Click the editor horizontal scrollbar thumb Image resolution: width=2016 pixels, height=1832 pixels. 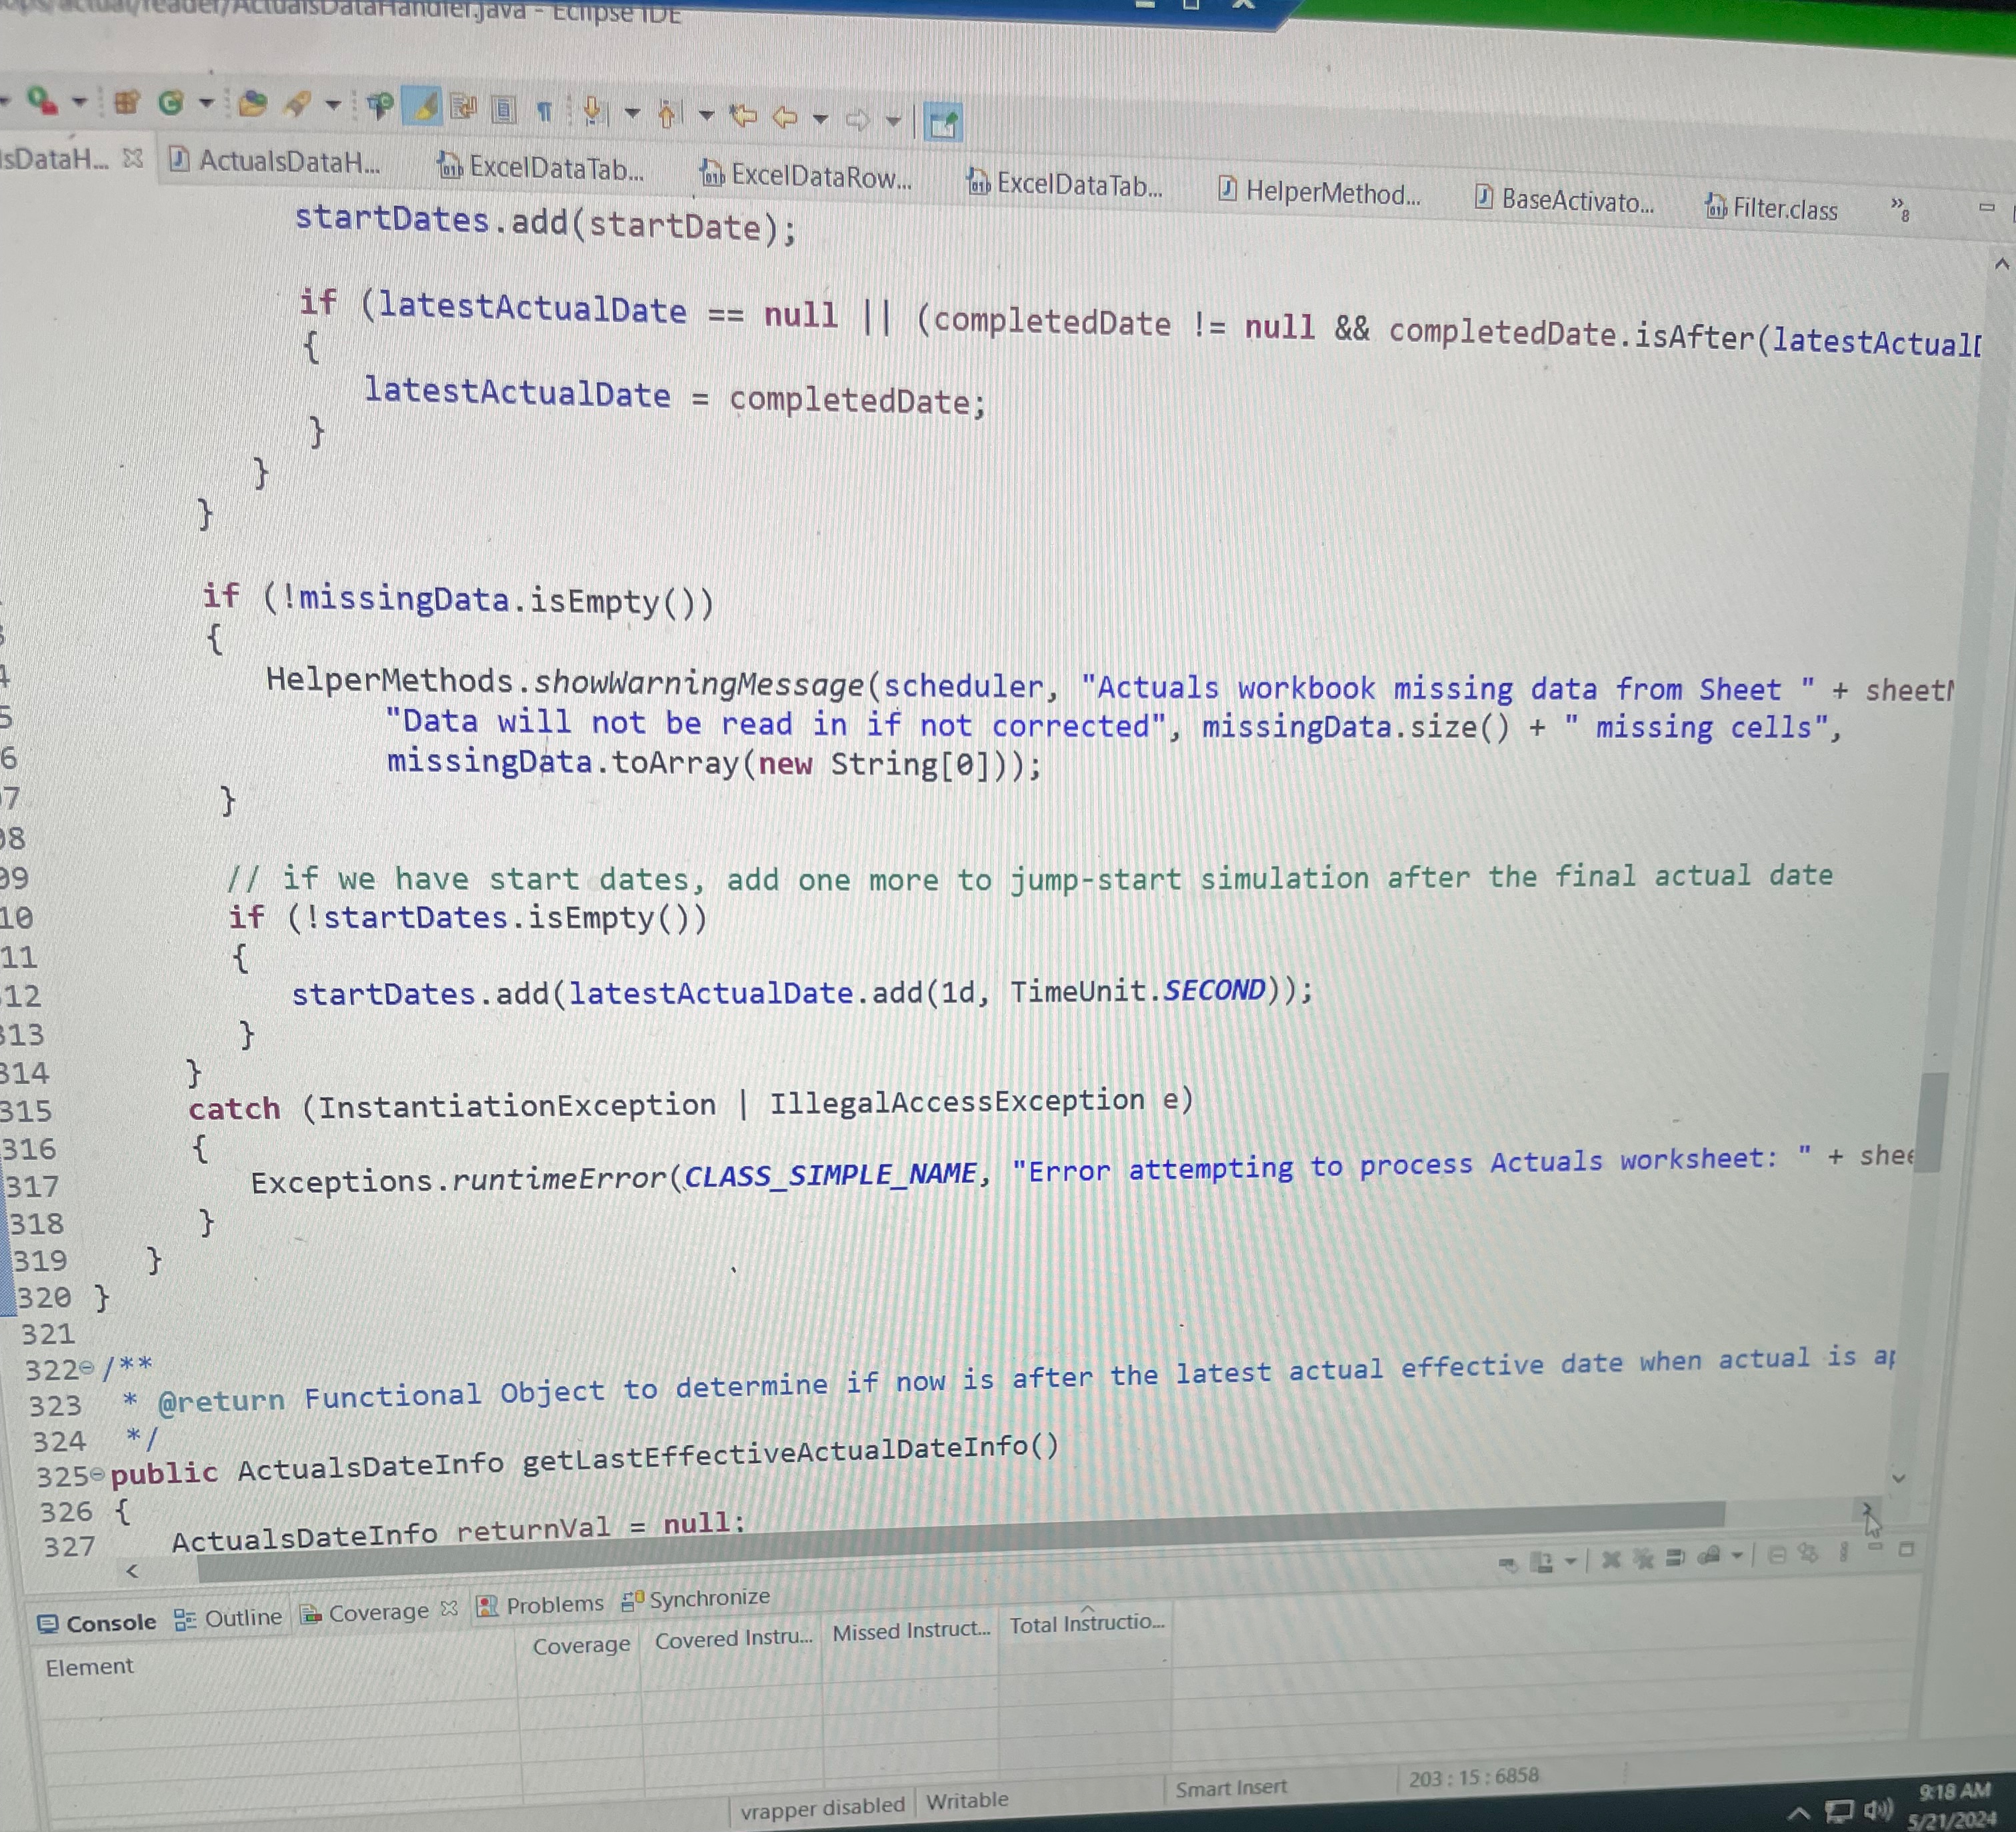coord(960,1541)
